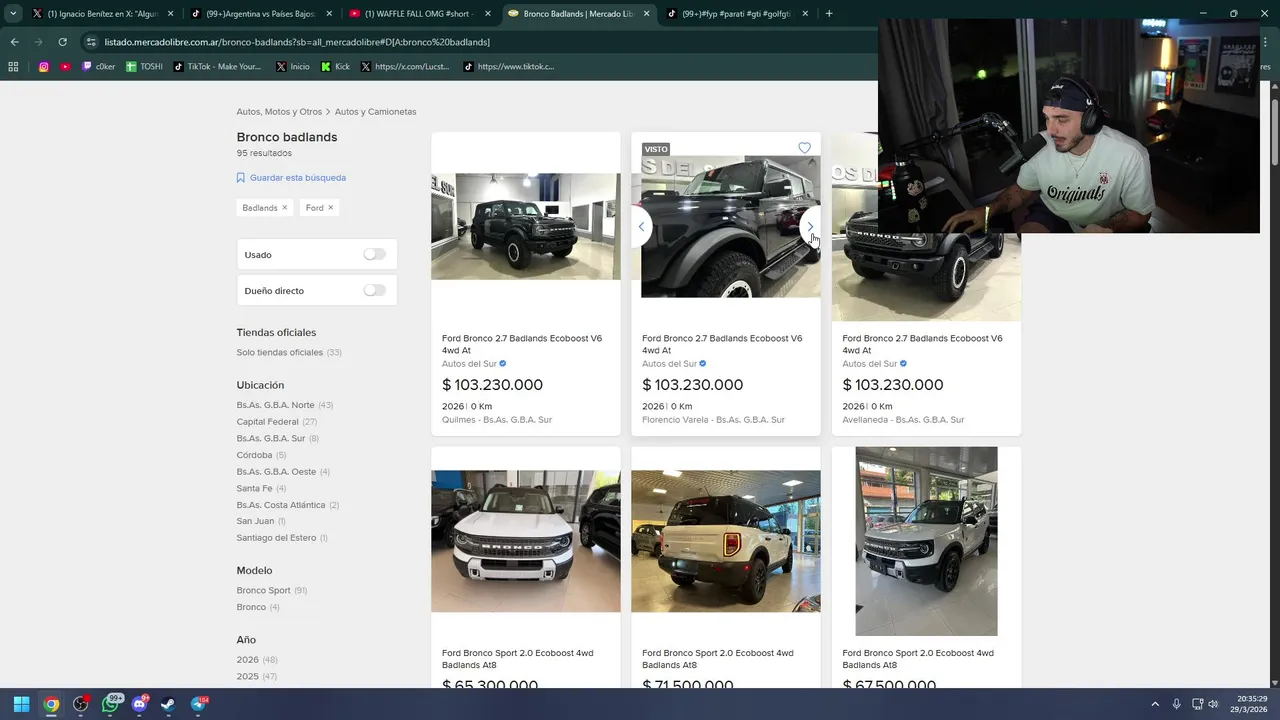Open the Instagram bookmark icon
This screenshot has width=1280, height=720.
pyautogui.click(x=44, y=67)
